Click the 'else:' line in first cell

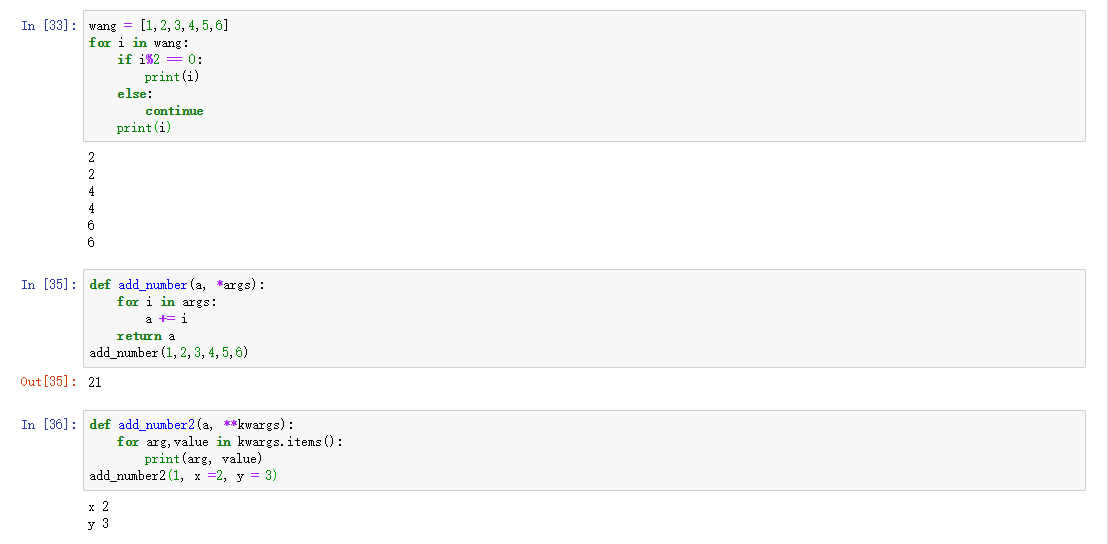[x=134, y=93]
